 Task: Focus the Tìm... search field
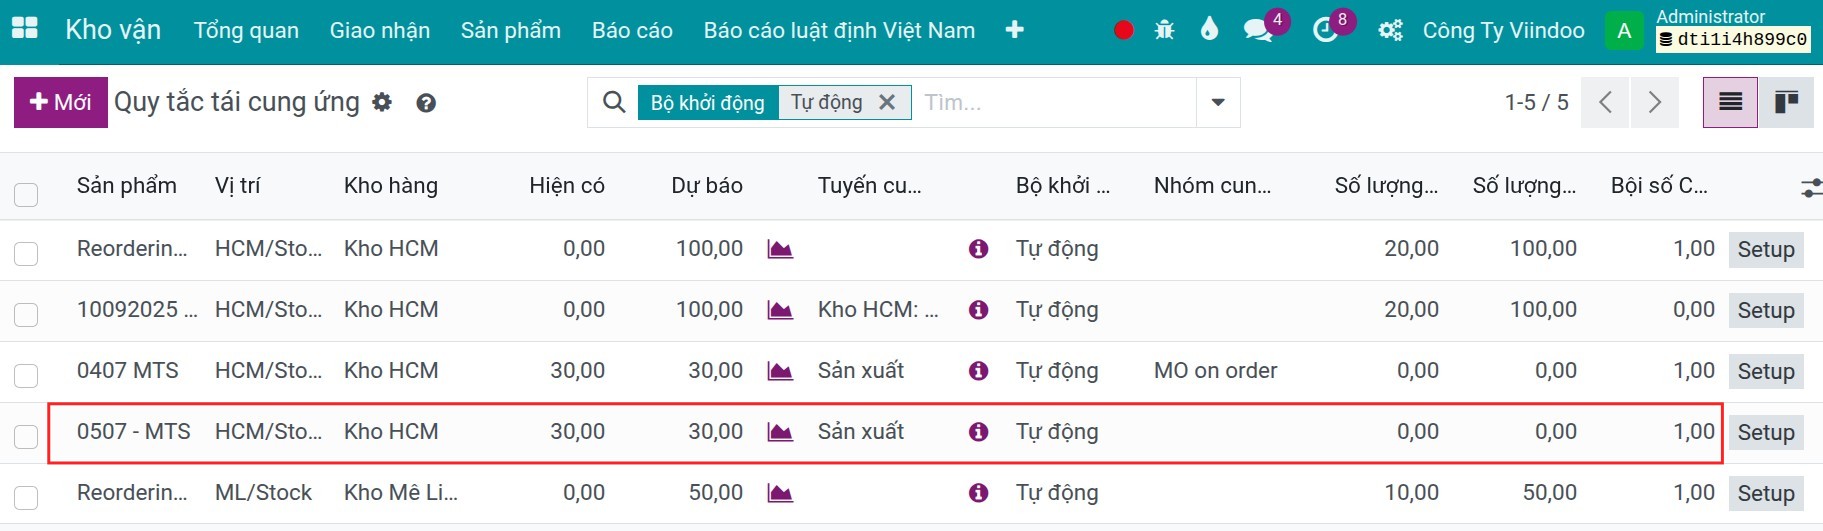(1055, 102)
